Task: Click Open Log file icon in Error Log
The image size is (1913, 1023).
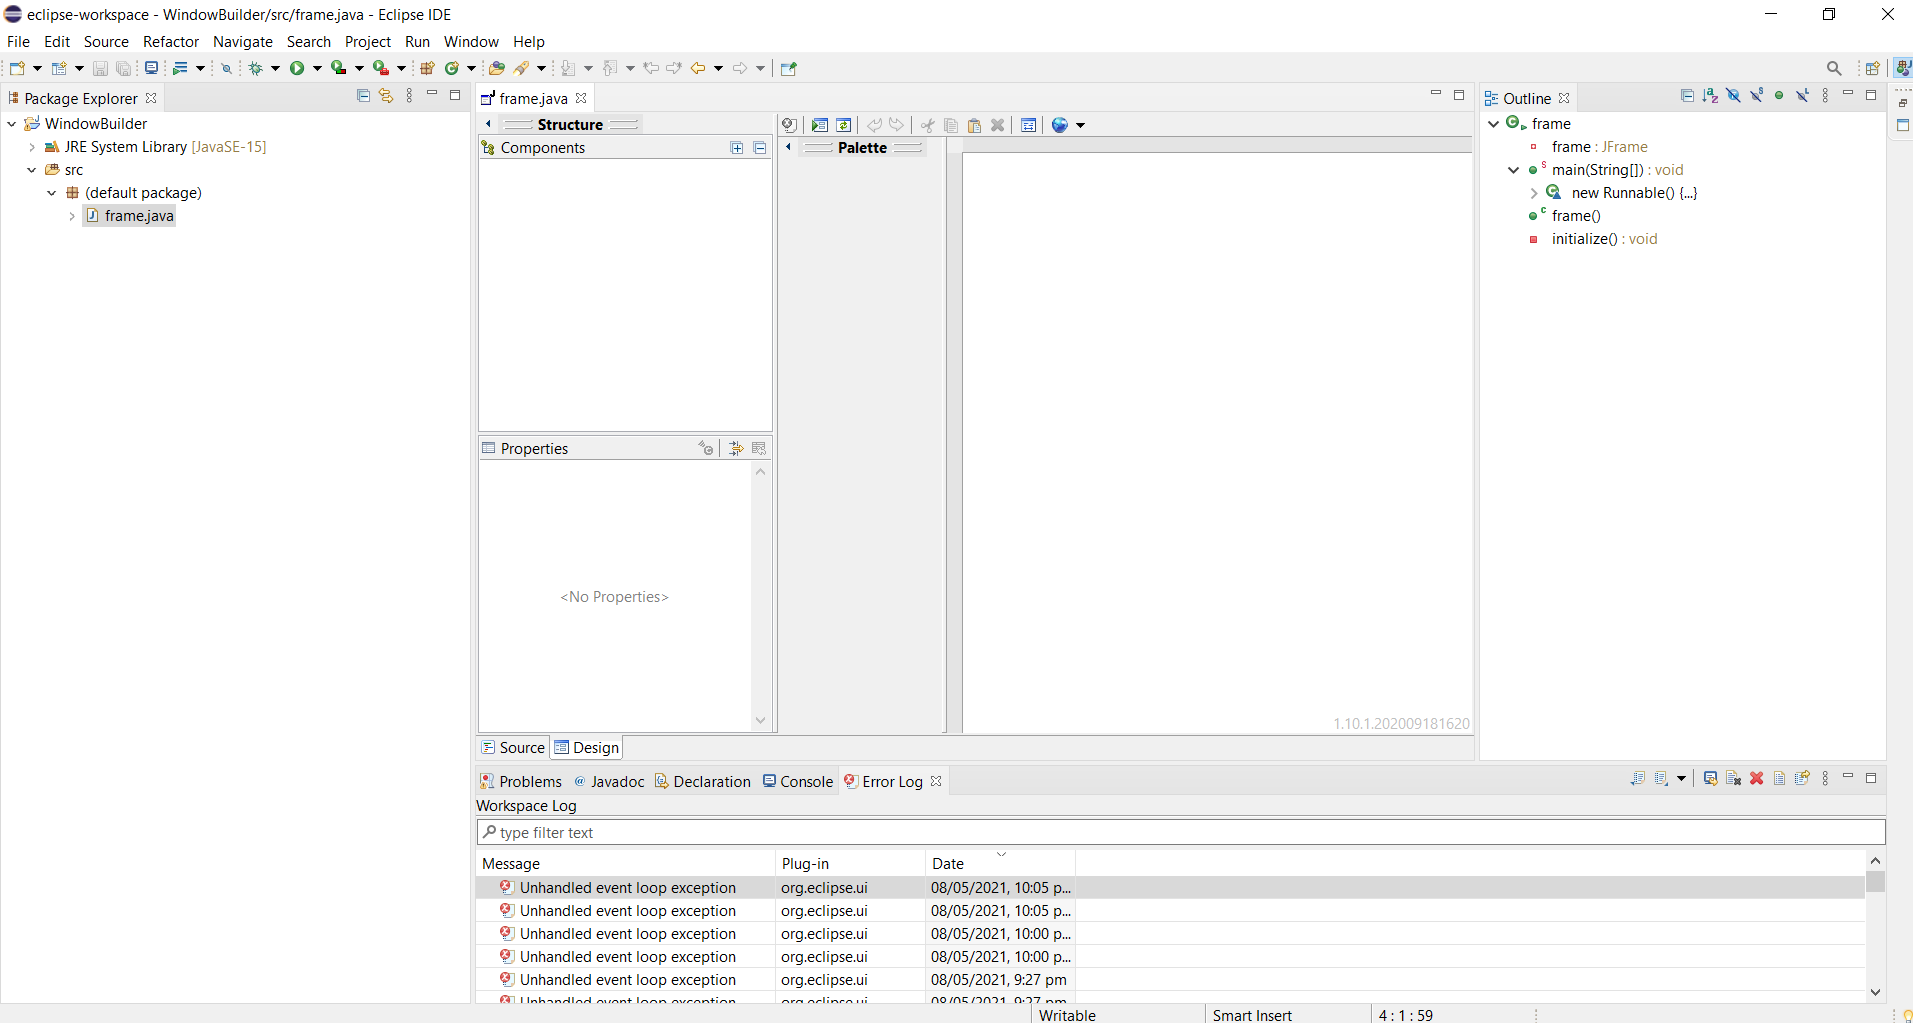Action: [1780, 779]
